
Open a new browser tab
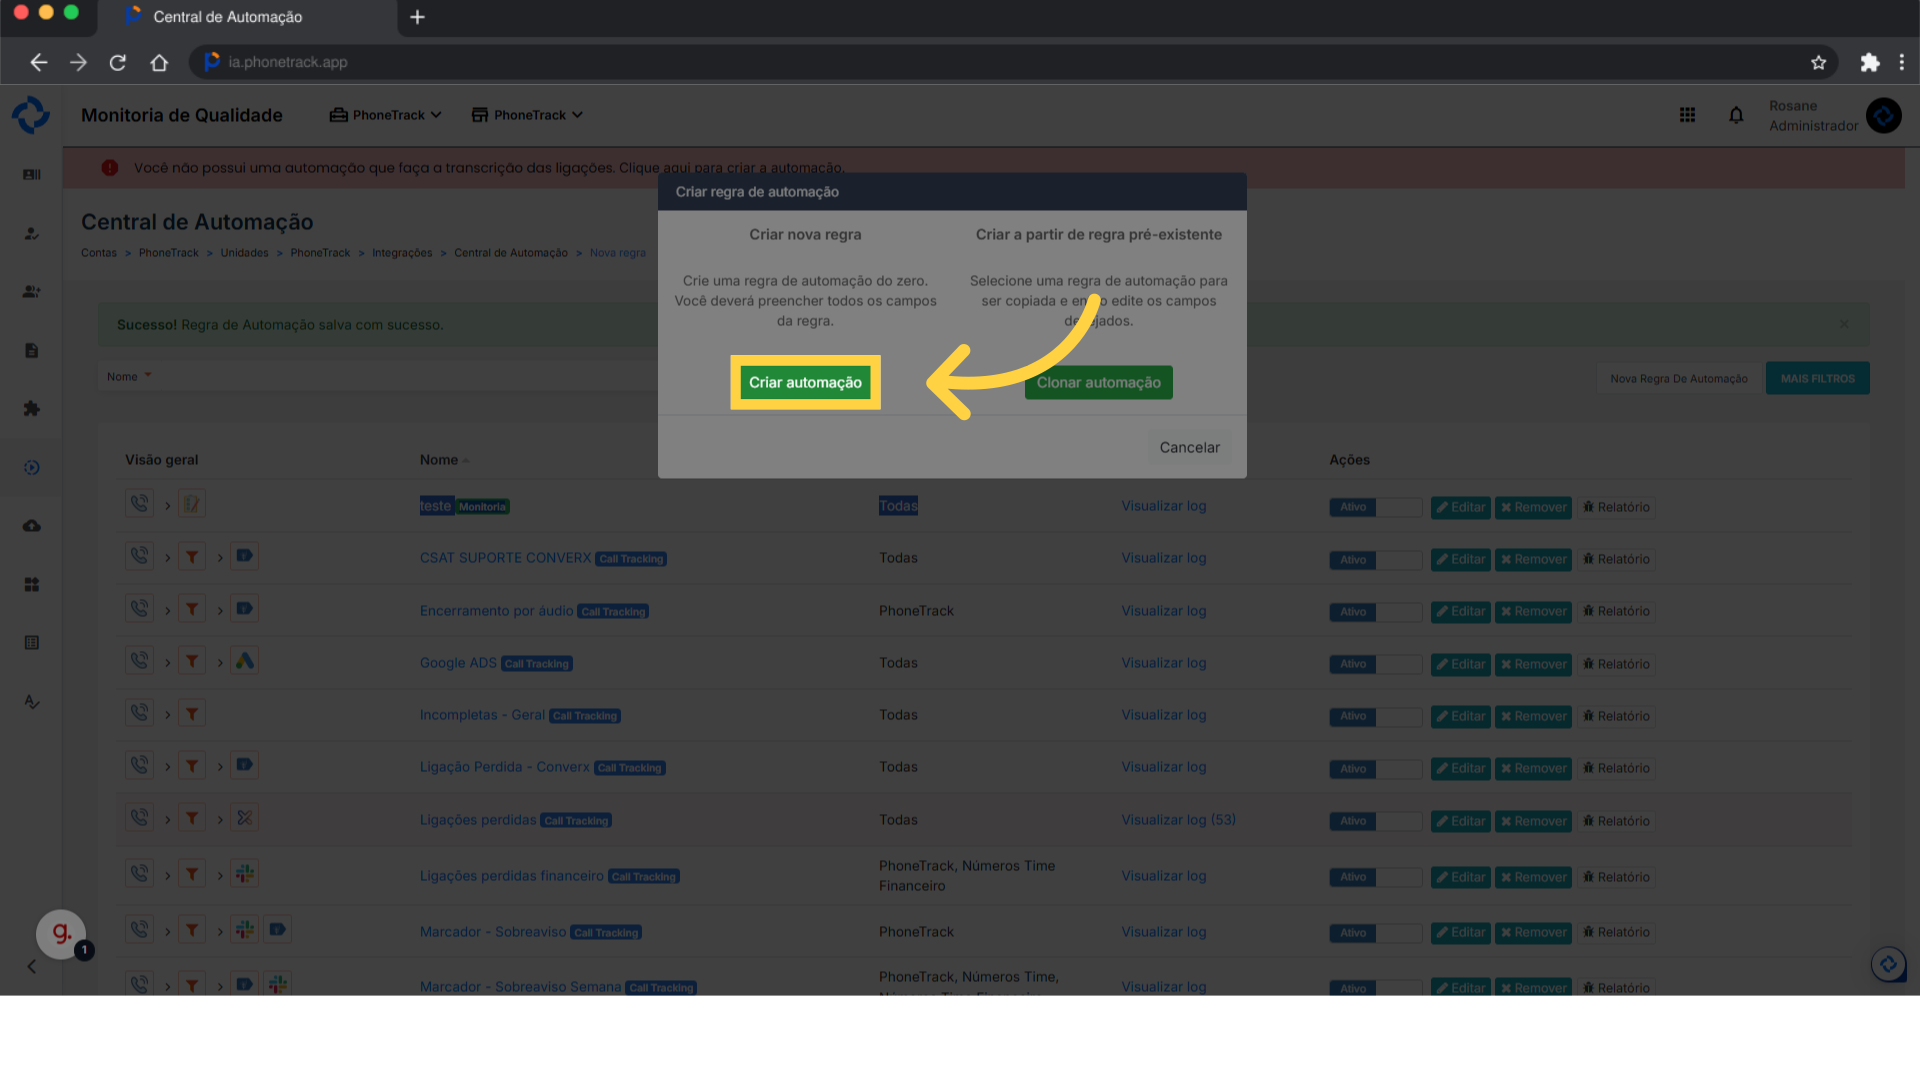(418, 17)
